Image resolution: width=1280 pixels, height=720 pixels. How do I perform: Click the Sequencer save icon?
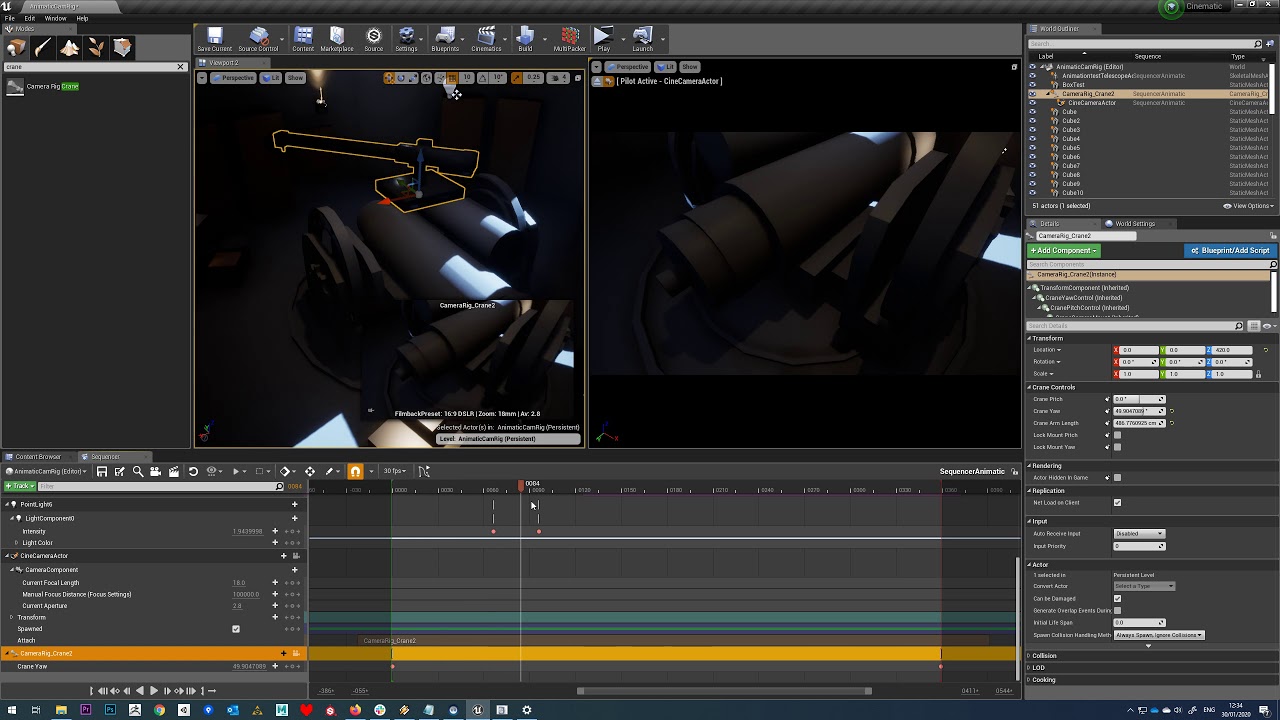click(102, 471)
